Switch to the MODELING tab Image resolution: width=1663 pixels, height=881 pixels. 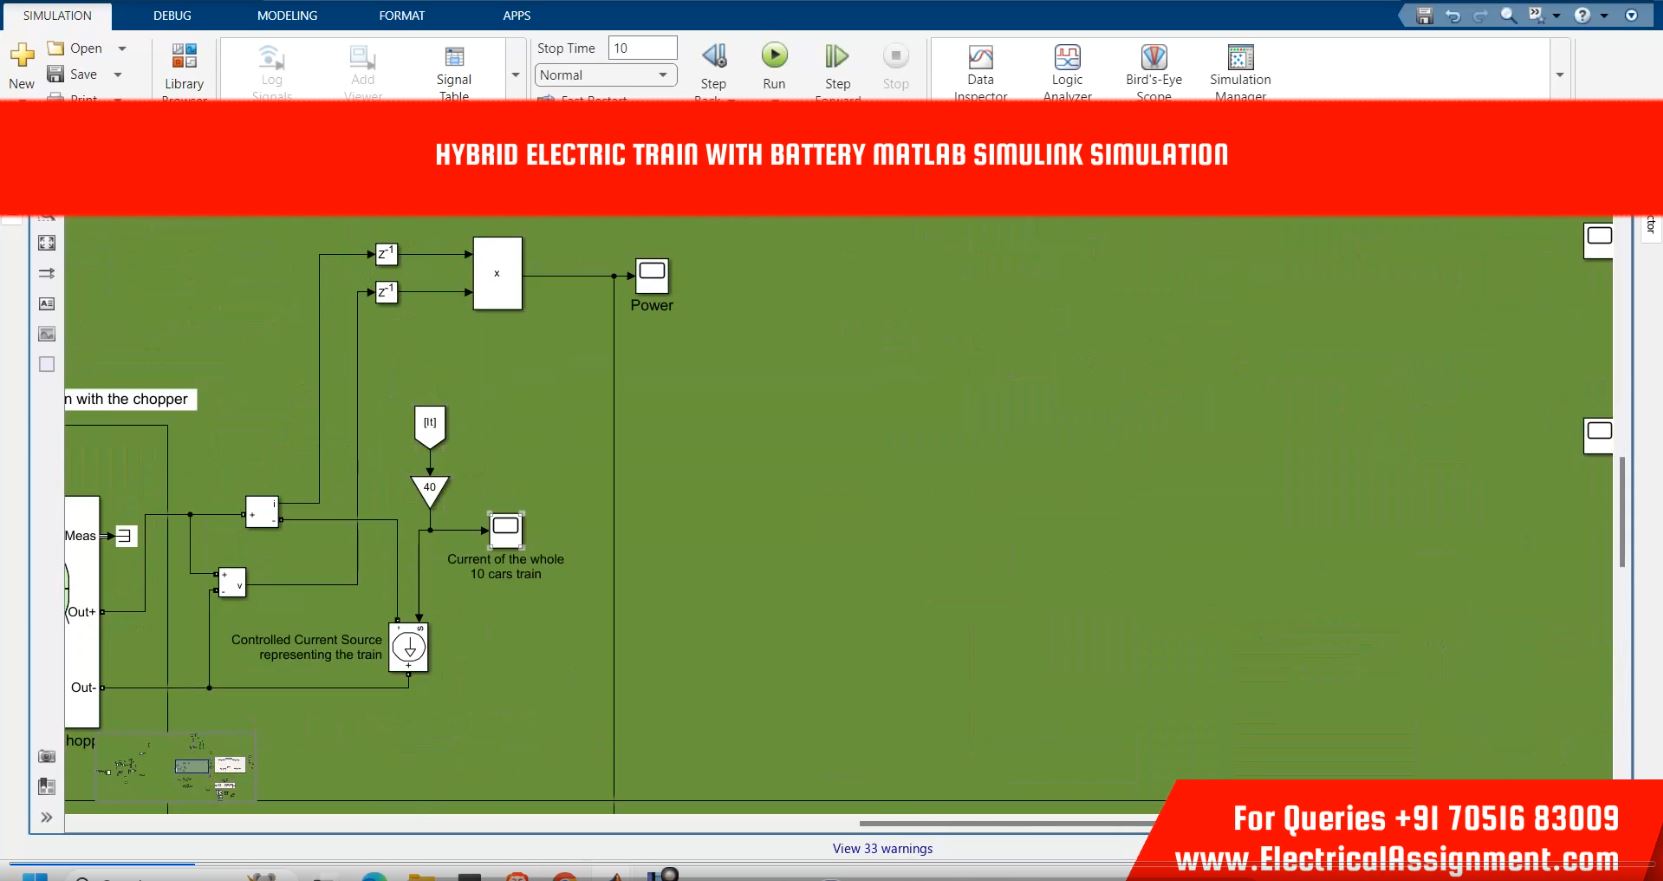(287, 15)
